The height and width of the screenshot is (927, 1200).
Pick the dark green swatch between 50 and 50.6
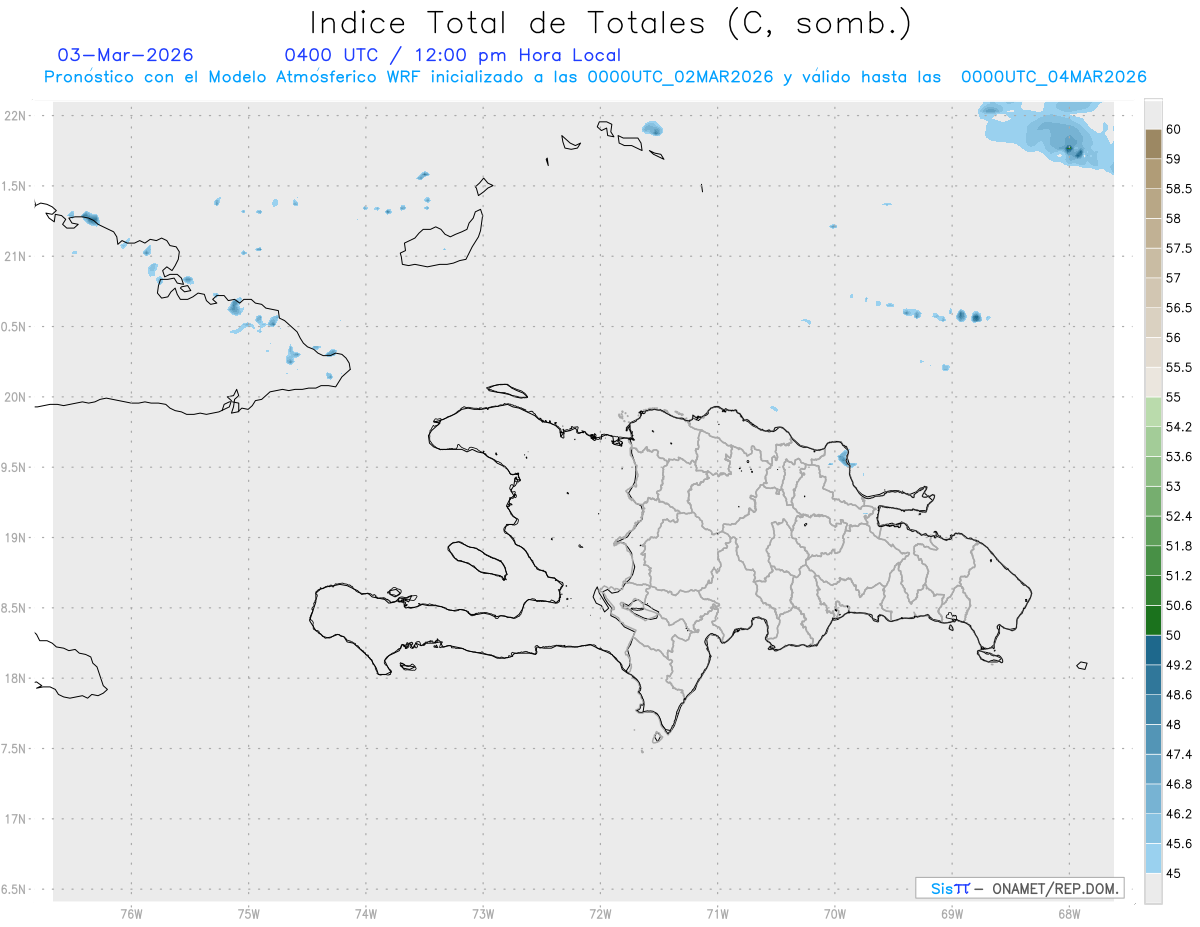[1153, 620]
